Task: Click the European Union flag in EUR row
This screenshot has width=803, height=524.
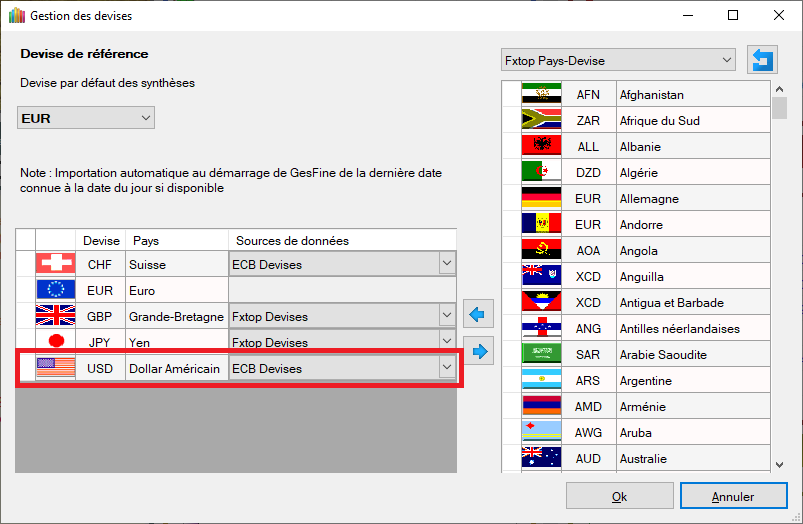Action: [56, 290]
